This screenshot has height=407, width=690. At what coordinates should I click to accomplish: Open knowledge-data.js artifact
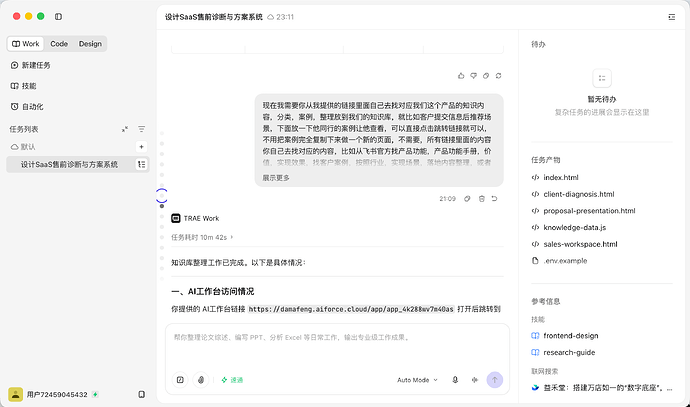tap(569, 227)
